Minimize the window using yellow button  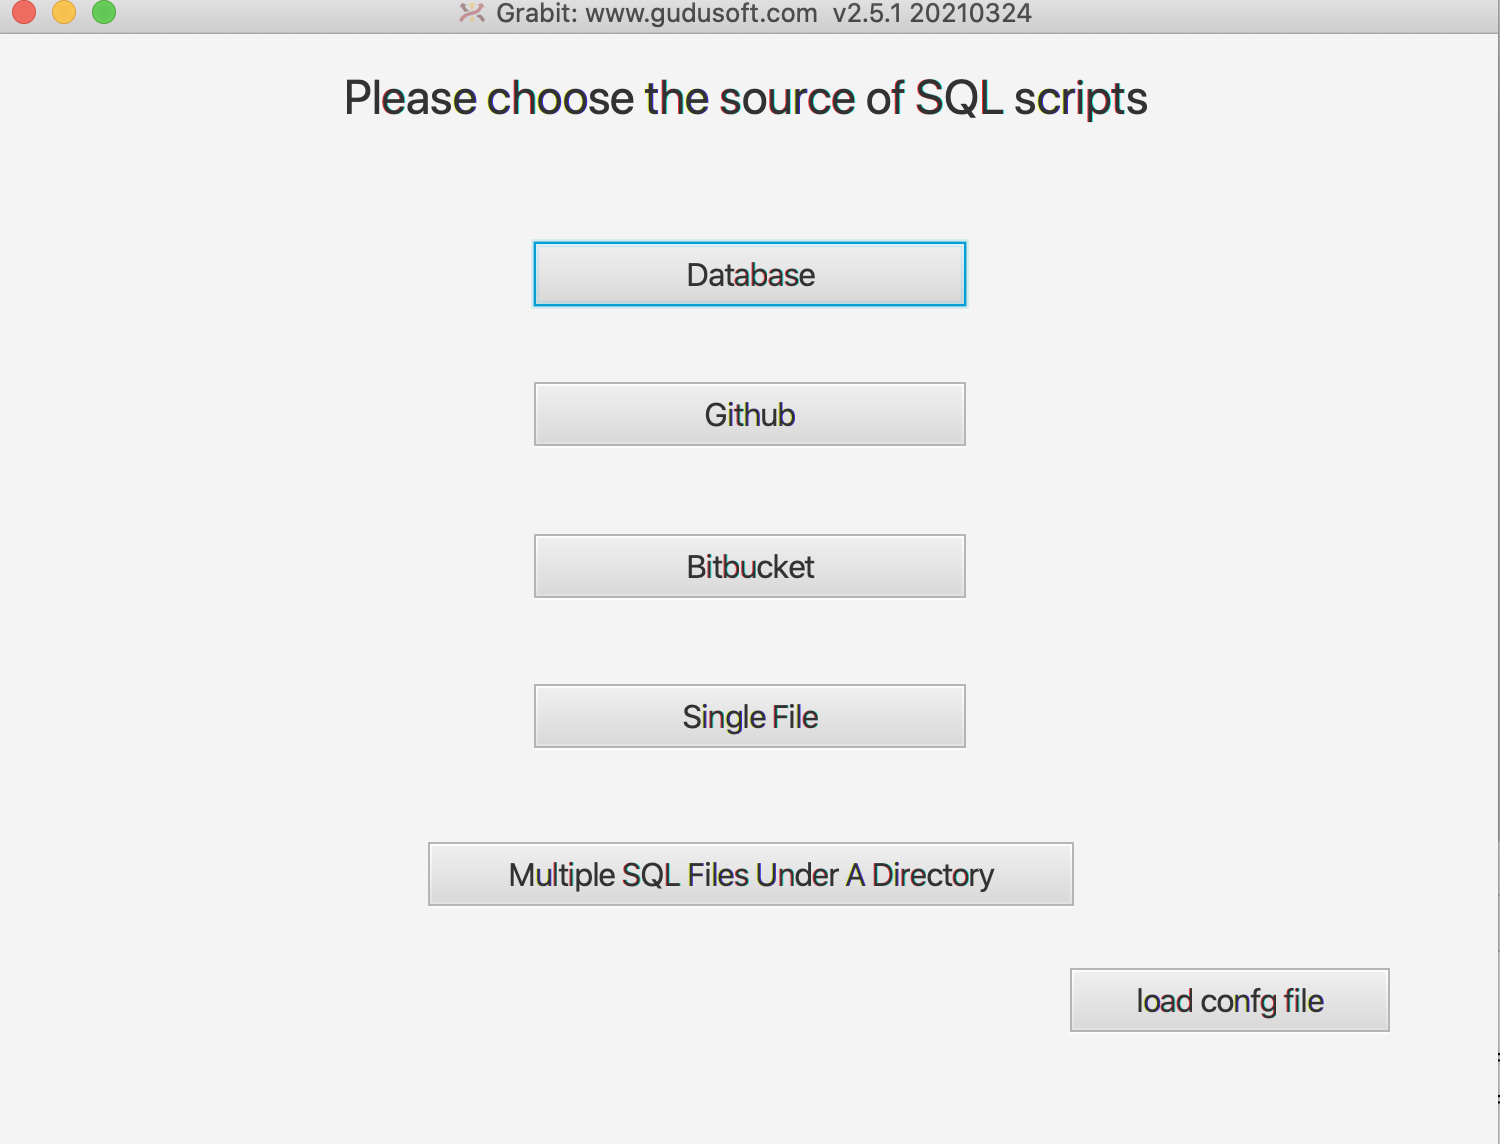click(64, 12)
